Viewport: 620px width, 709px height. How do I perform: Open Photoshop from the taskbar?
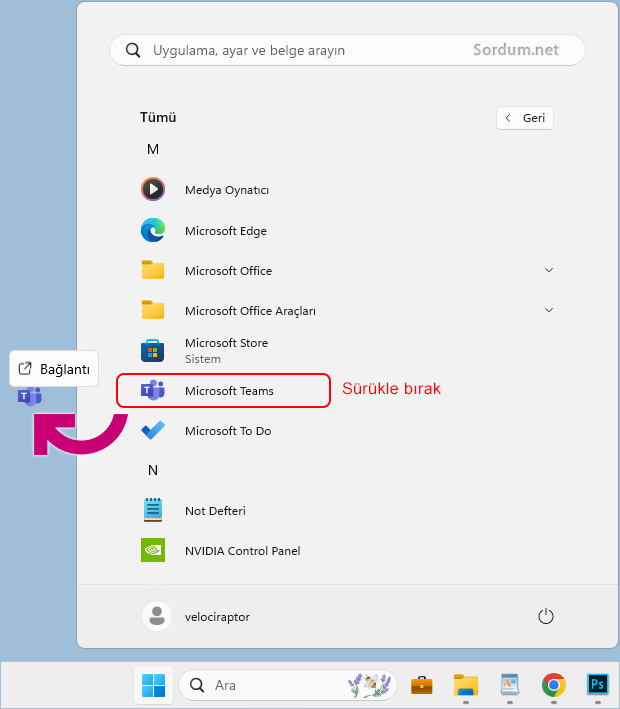click(597, 685)
